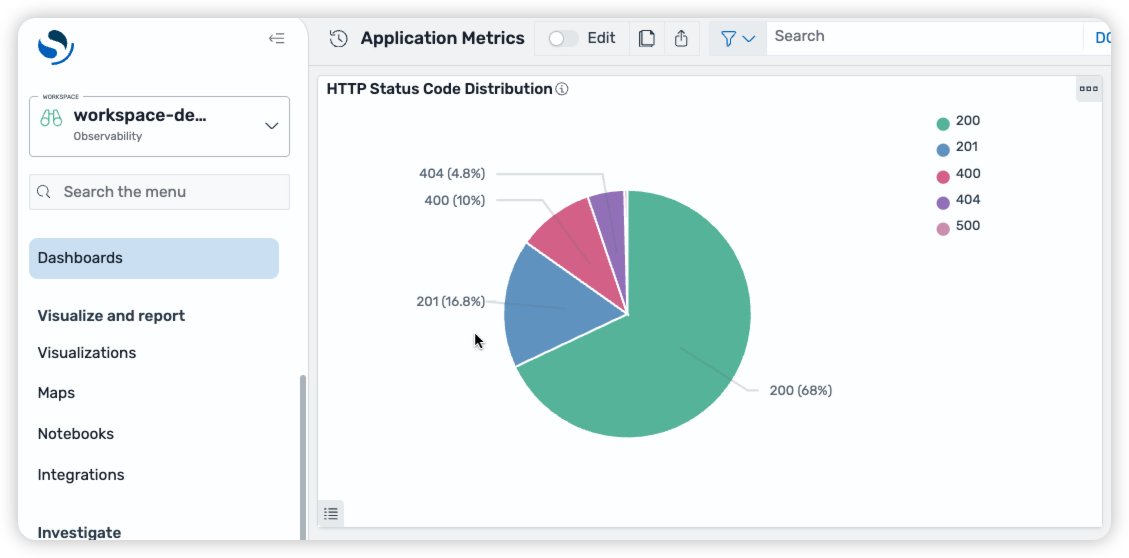1129x558 pixels.
Task: Toggle the Edit mode switch
Action: 563,39
